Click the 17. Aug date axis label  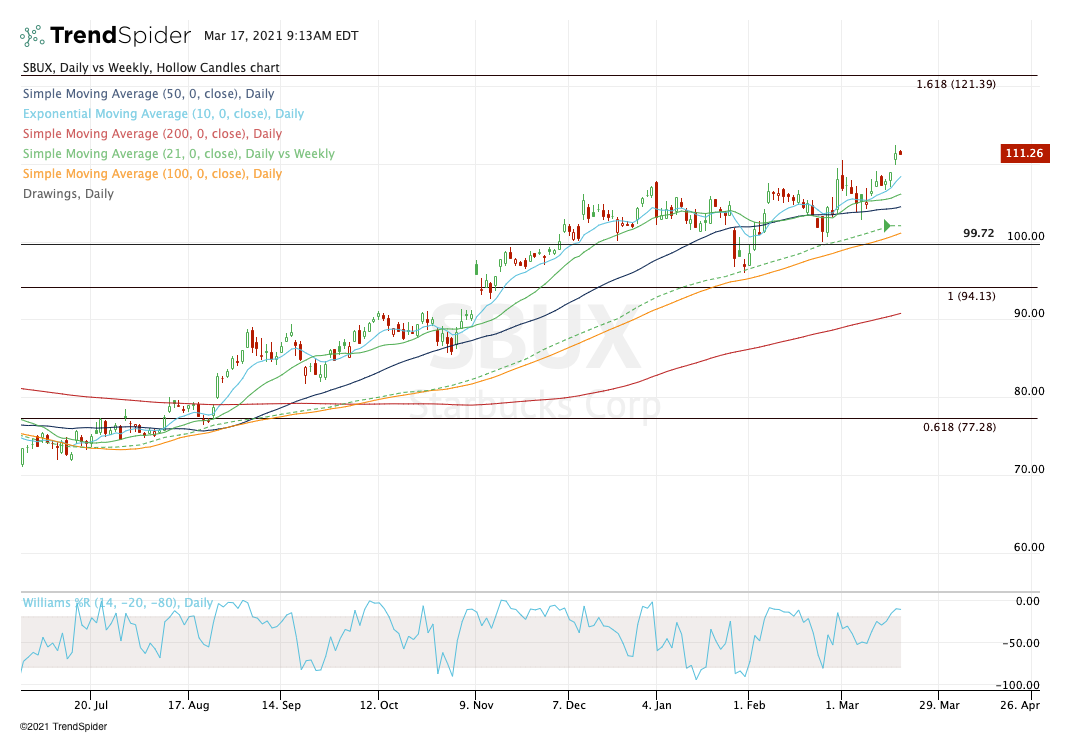(x=188, y=705)
